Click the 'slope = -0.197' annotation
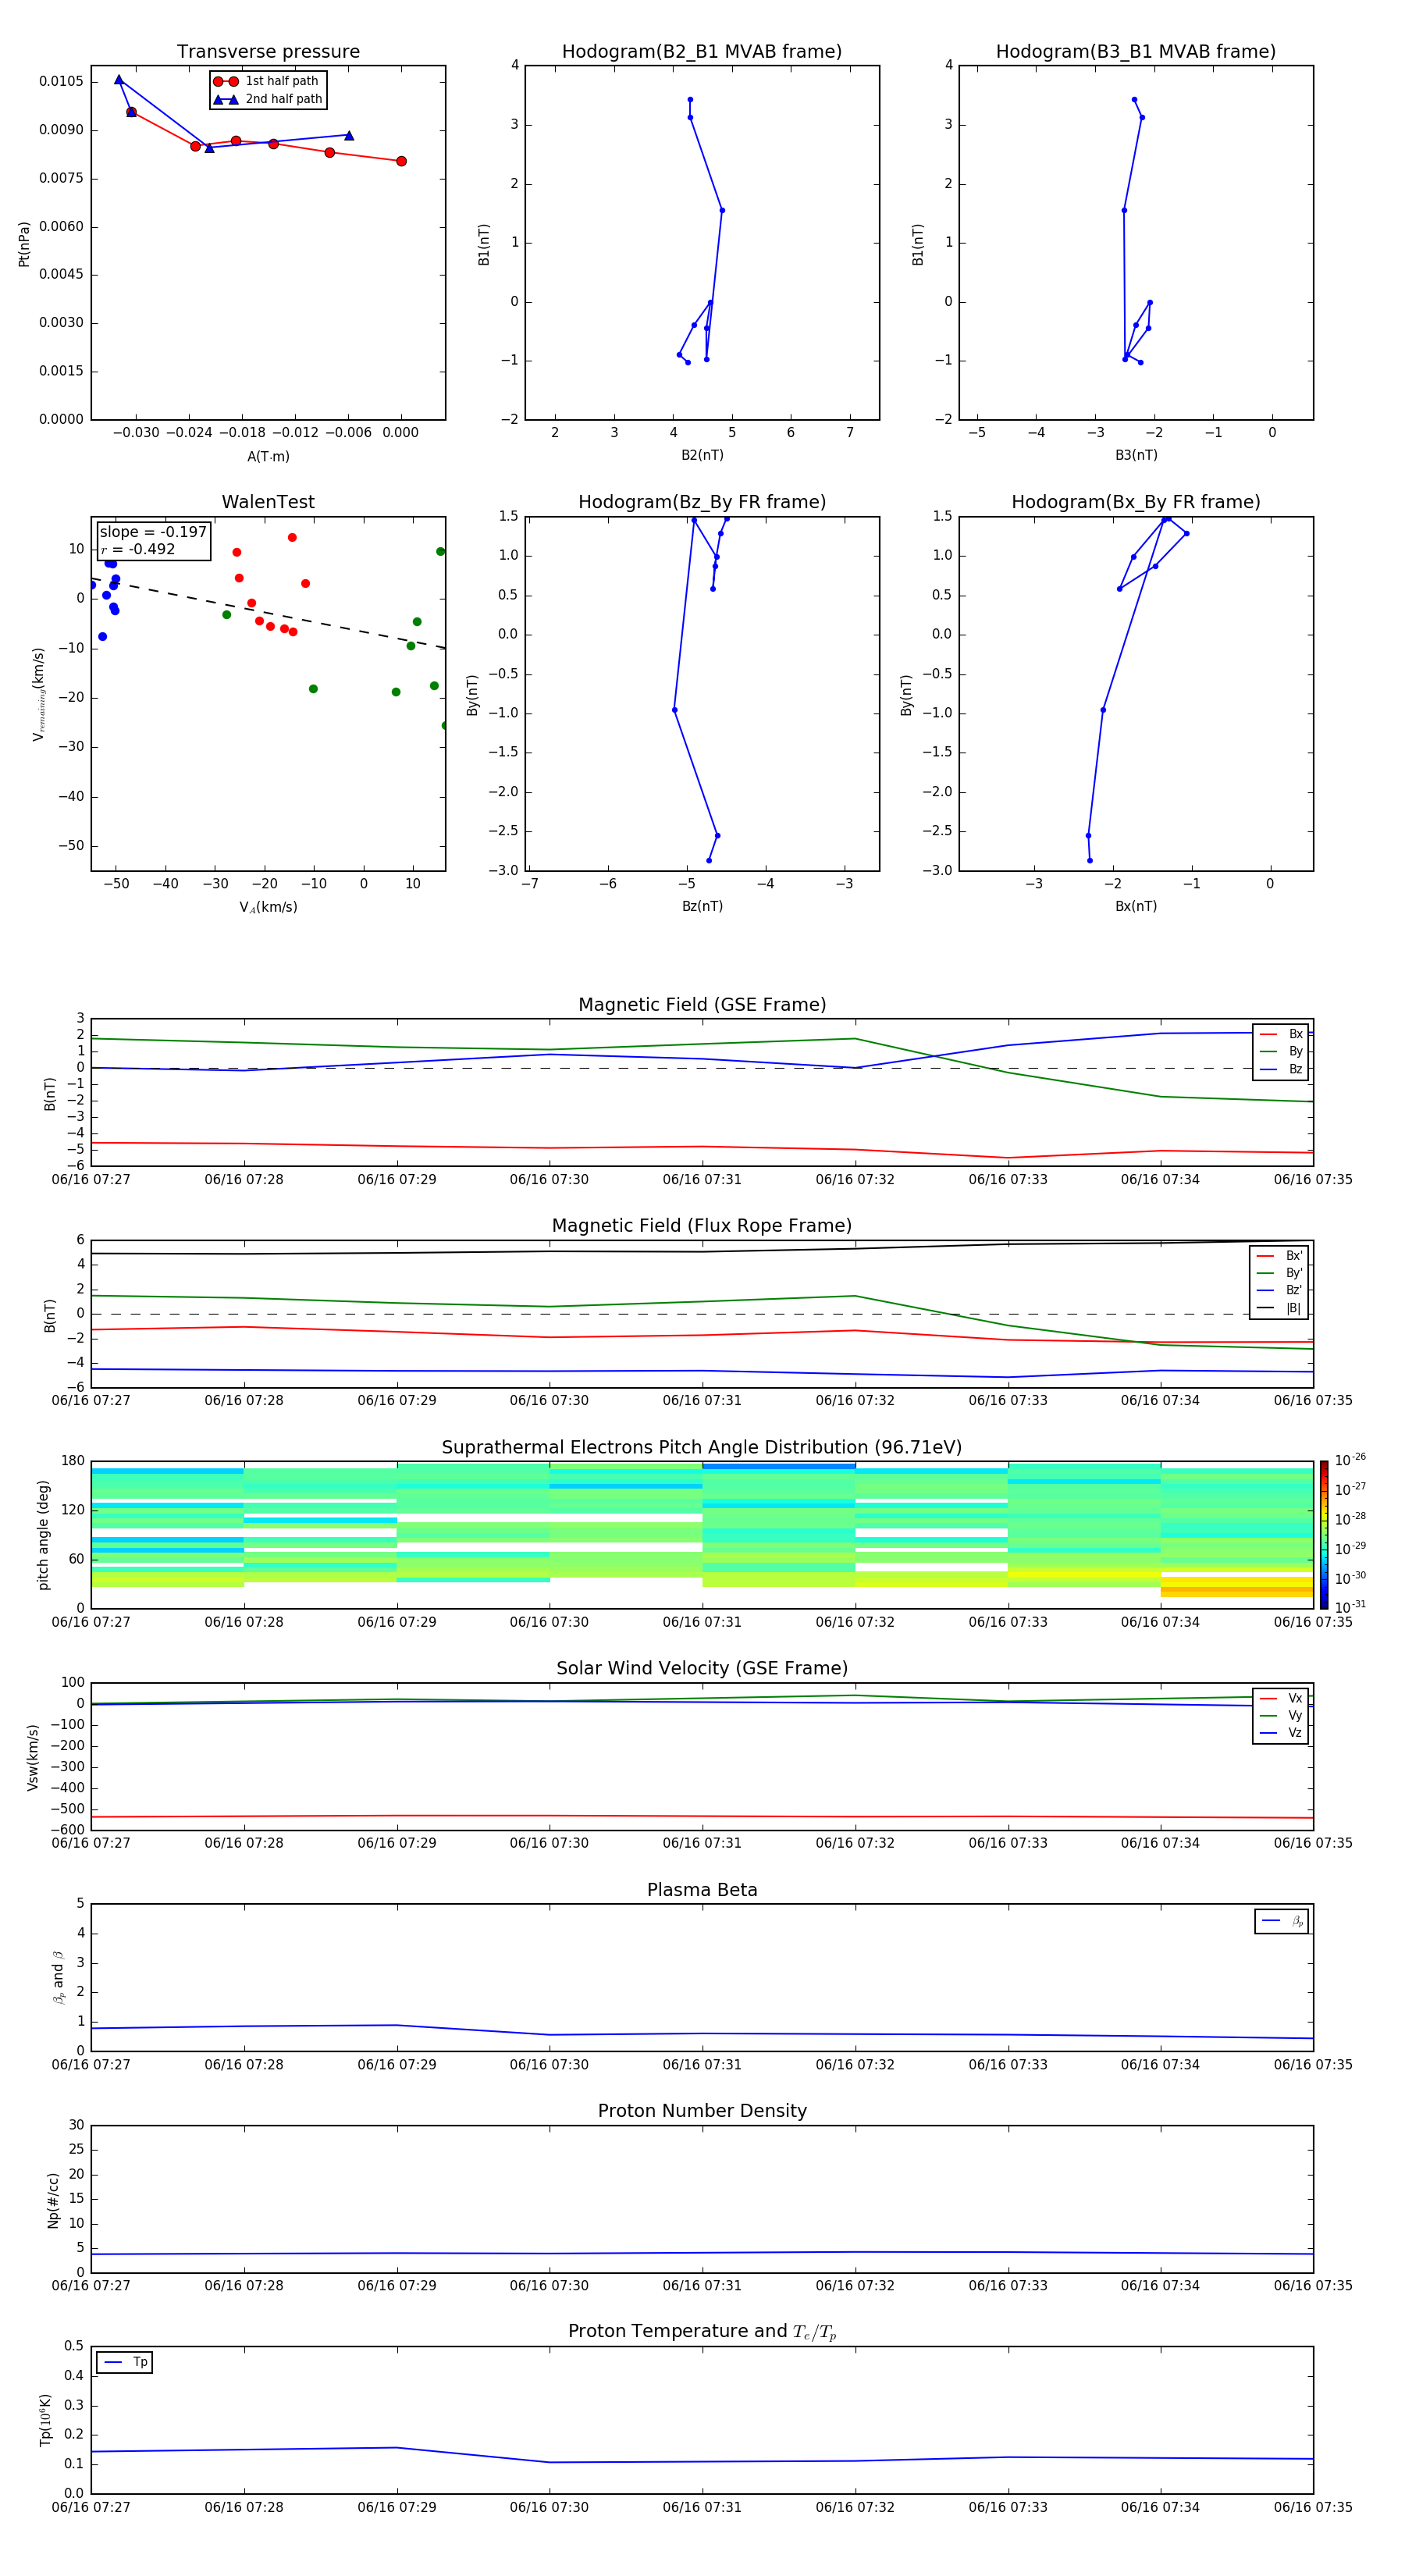1405x2576 pixels. (153, 532)
